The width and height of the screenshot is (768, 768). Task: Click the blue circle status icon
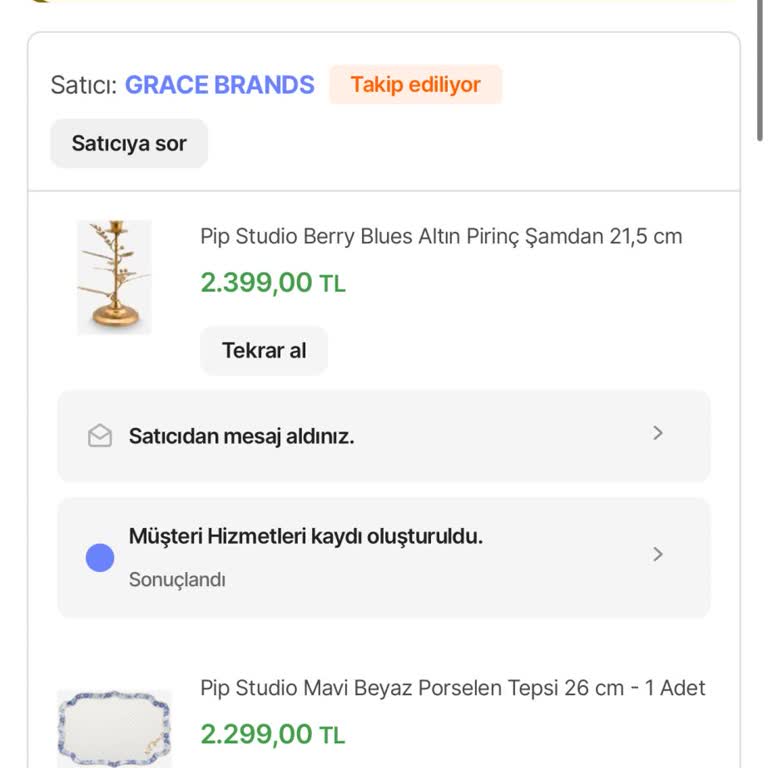100,558
